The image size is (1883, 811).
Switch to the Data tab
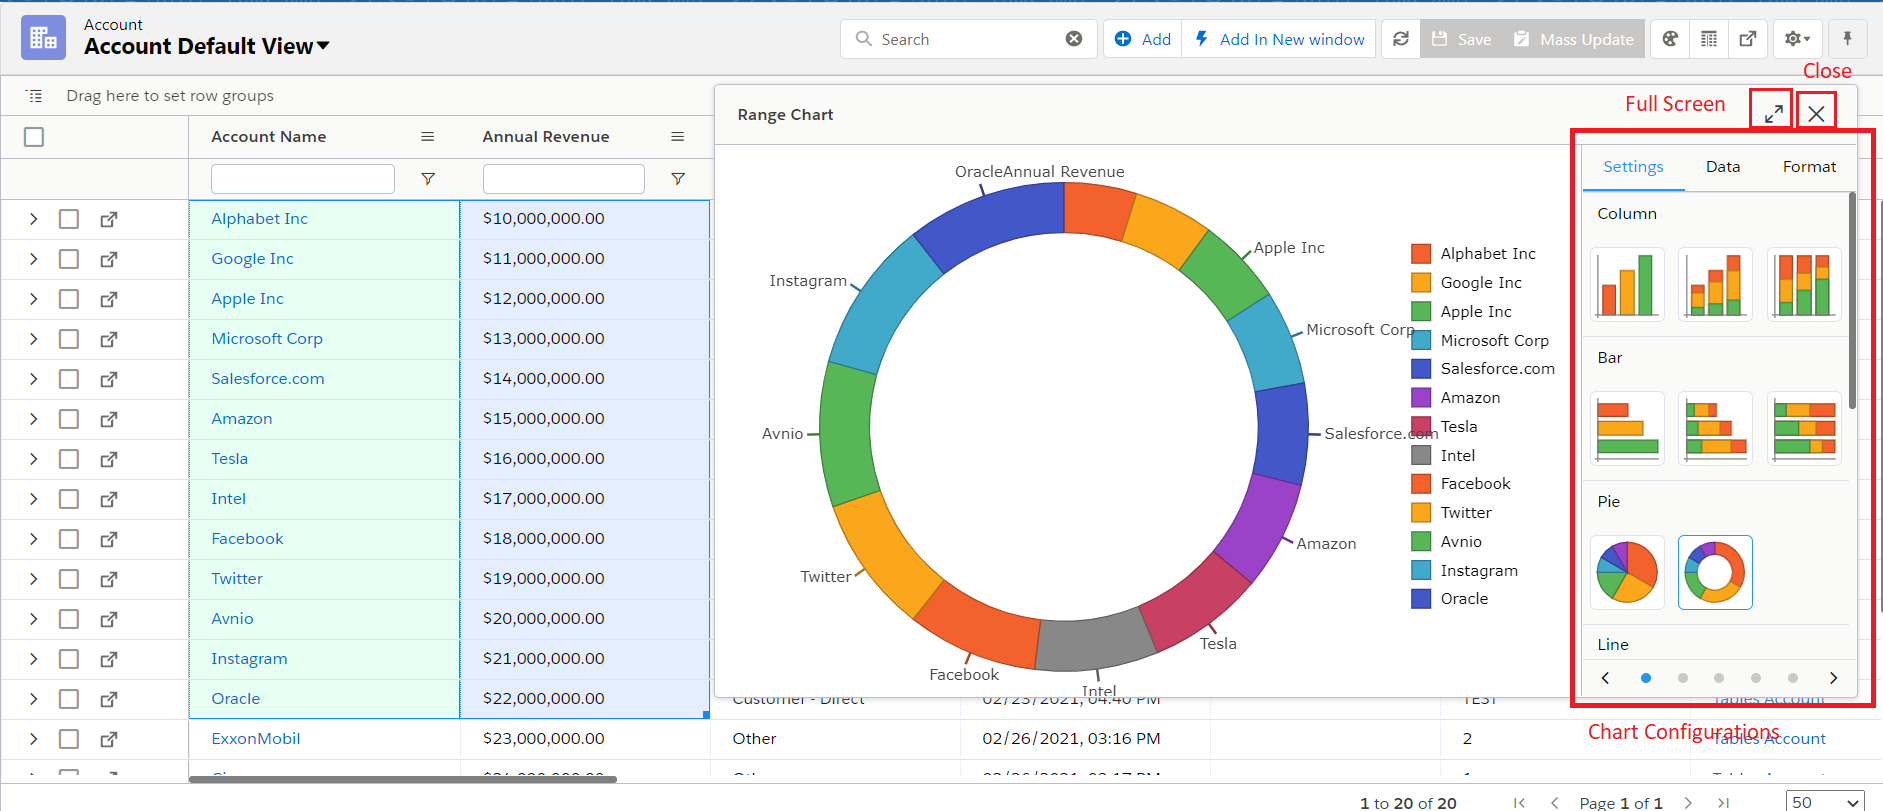(1722, 167)
